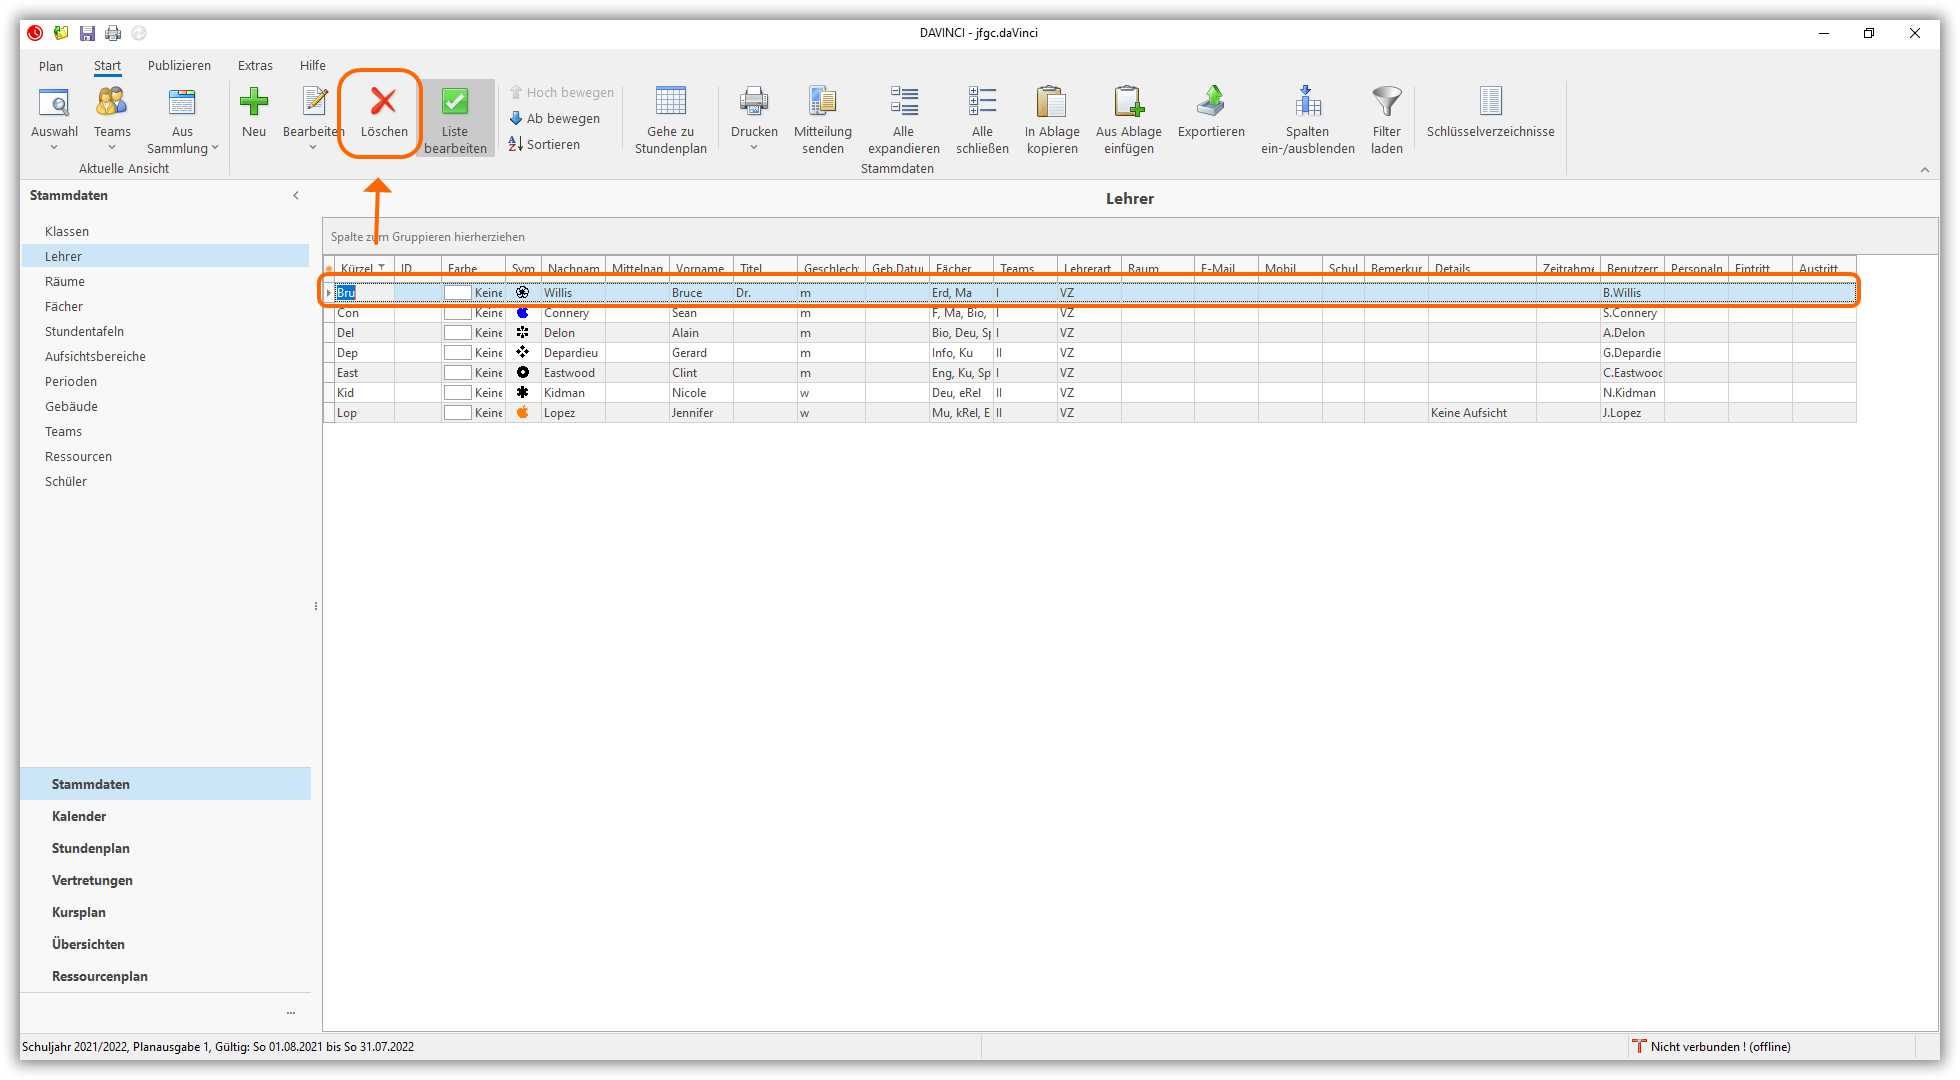Open the Extras menu tab
This screenshot has width=1960, height=1080.
point(255,66)
